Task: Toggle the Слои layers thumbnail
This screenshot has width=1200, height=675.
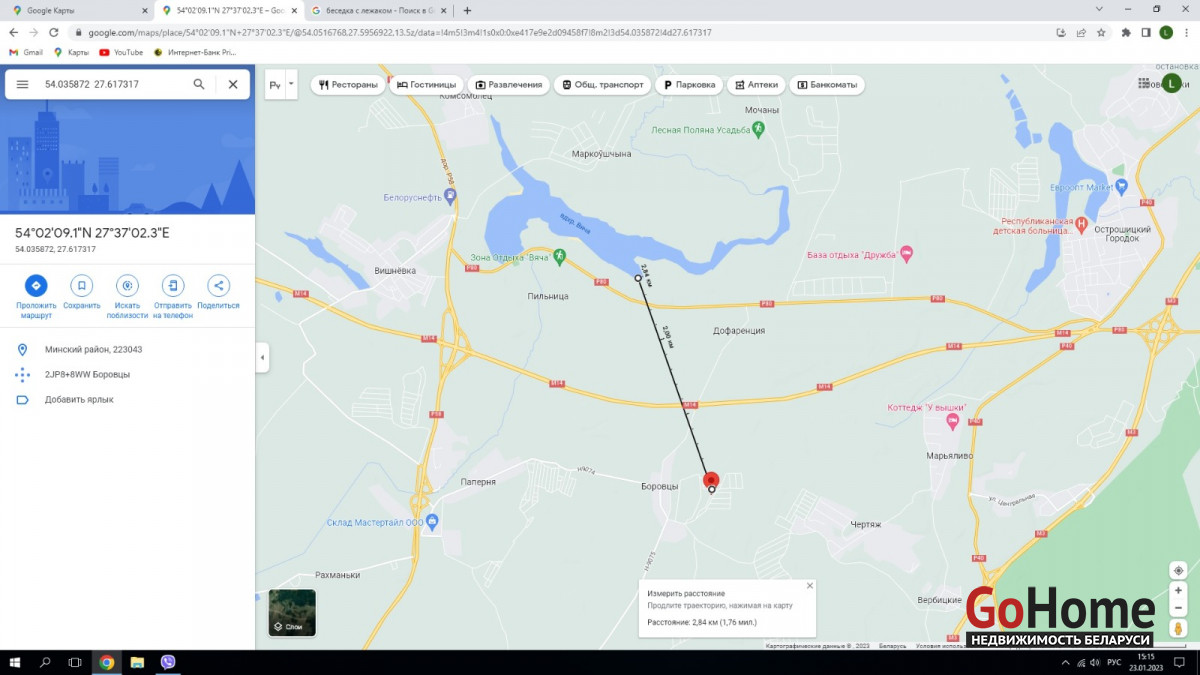Action: [x=292, y=612]
